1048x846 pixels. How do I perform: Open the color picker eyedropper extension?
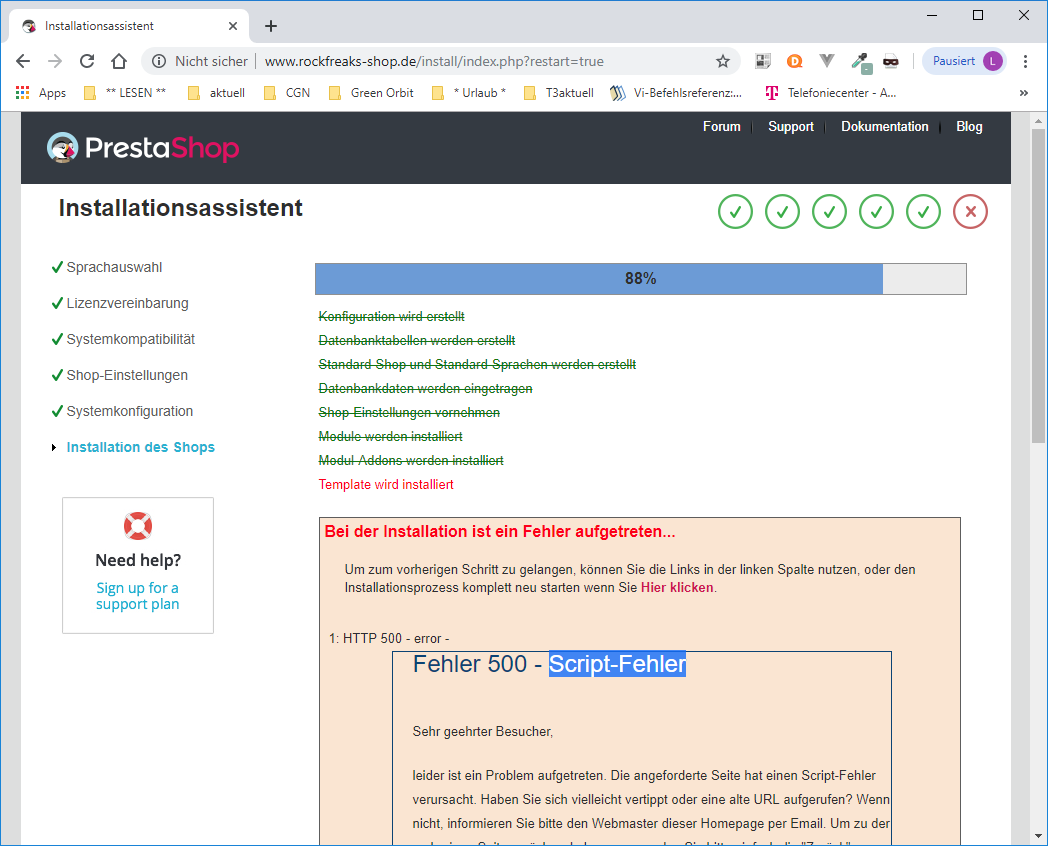[860, 62]
